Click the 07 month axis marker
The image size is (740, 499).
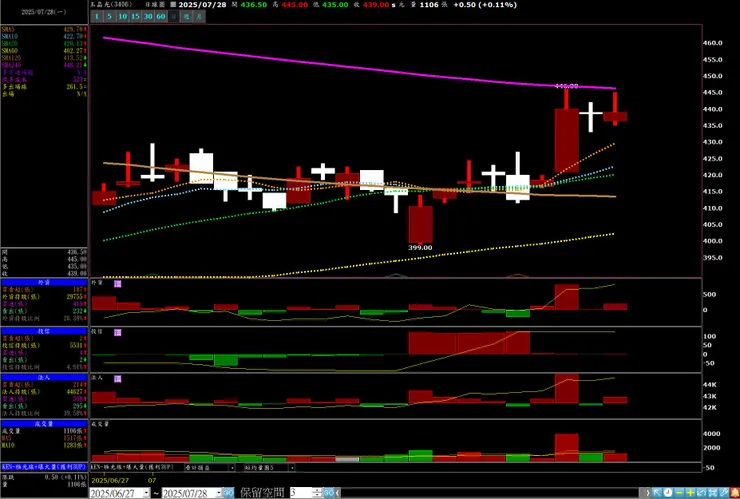tap(152, 480)
